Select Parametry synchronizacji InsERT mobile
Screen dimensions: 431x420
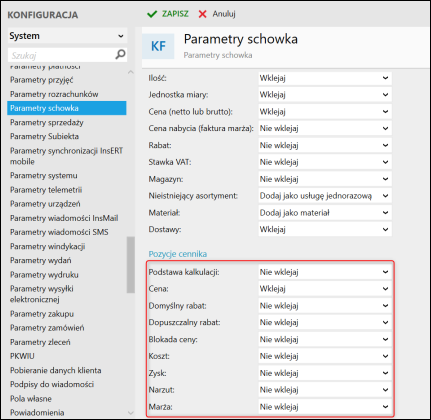[x=66, y=156]
